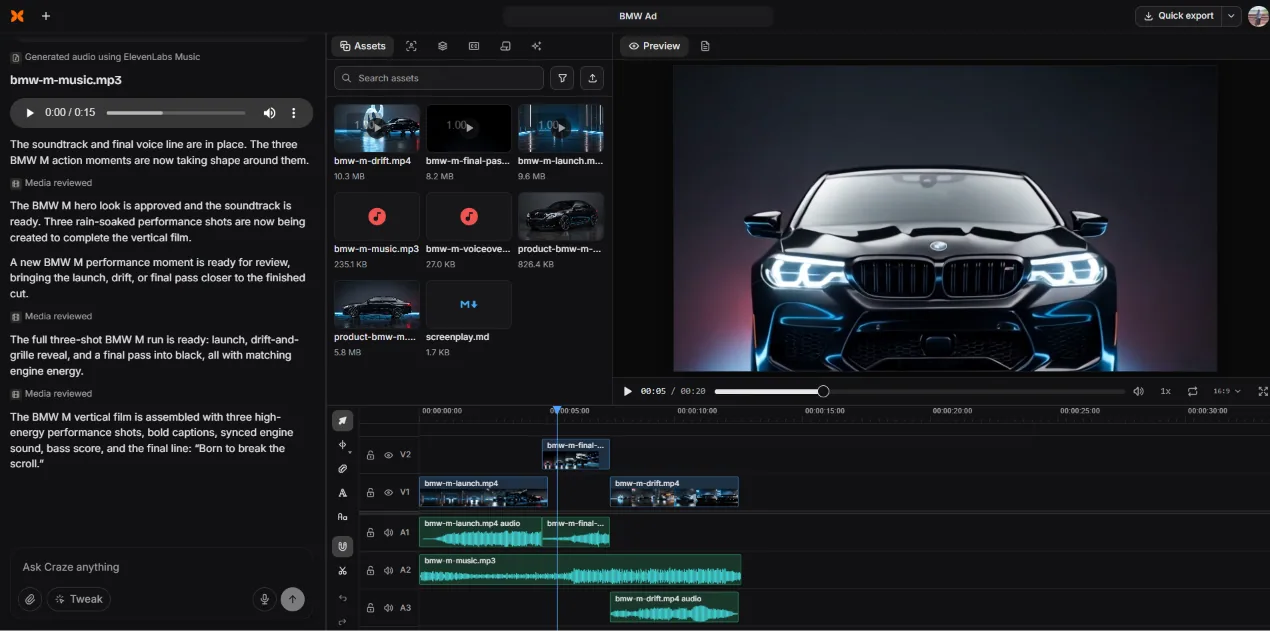
Task: Open the scan-frame panel icon next to Assets
Action: pyautogui.click(x=411, y=46)
